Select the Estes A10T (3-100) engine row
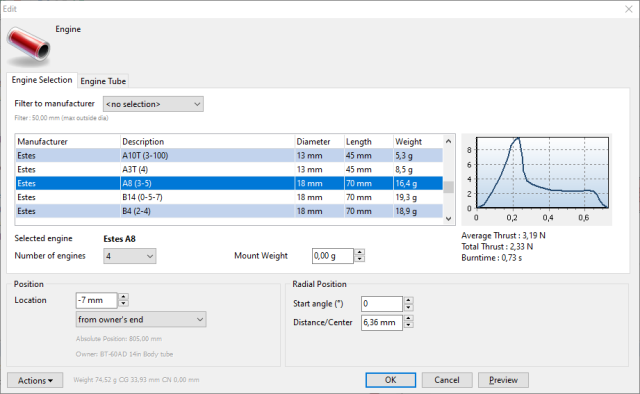Screen dimensions: 640x394 tap(229, 156)
